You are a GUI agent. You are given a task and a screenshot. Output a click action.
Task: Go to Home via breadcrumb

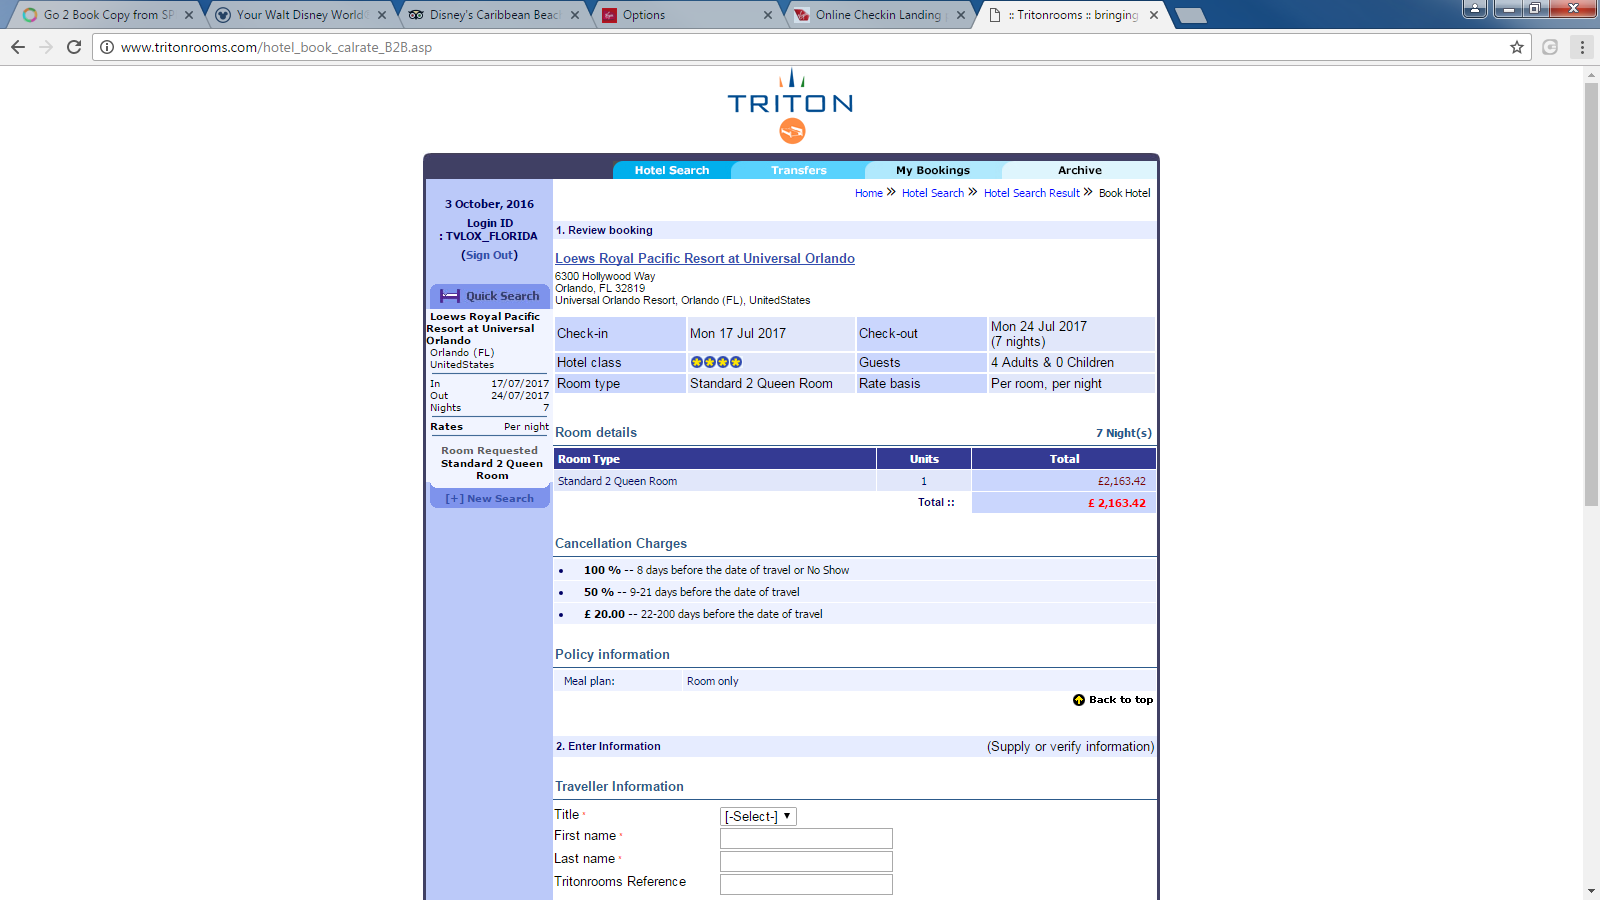tap(869, 193)
